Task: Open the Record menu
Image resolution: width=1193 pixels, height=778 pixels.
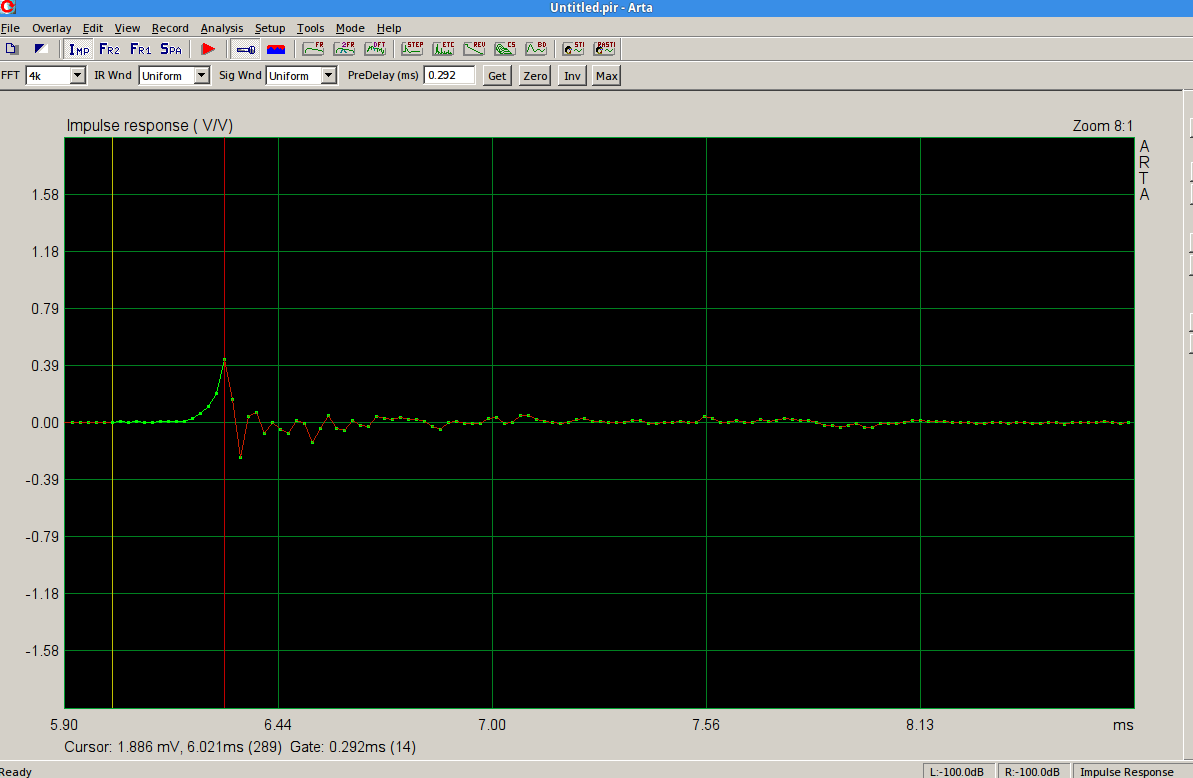Action: 170,28
